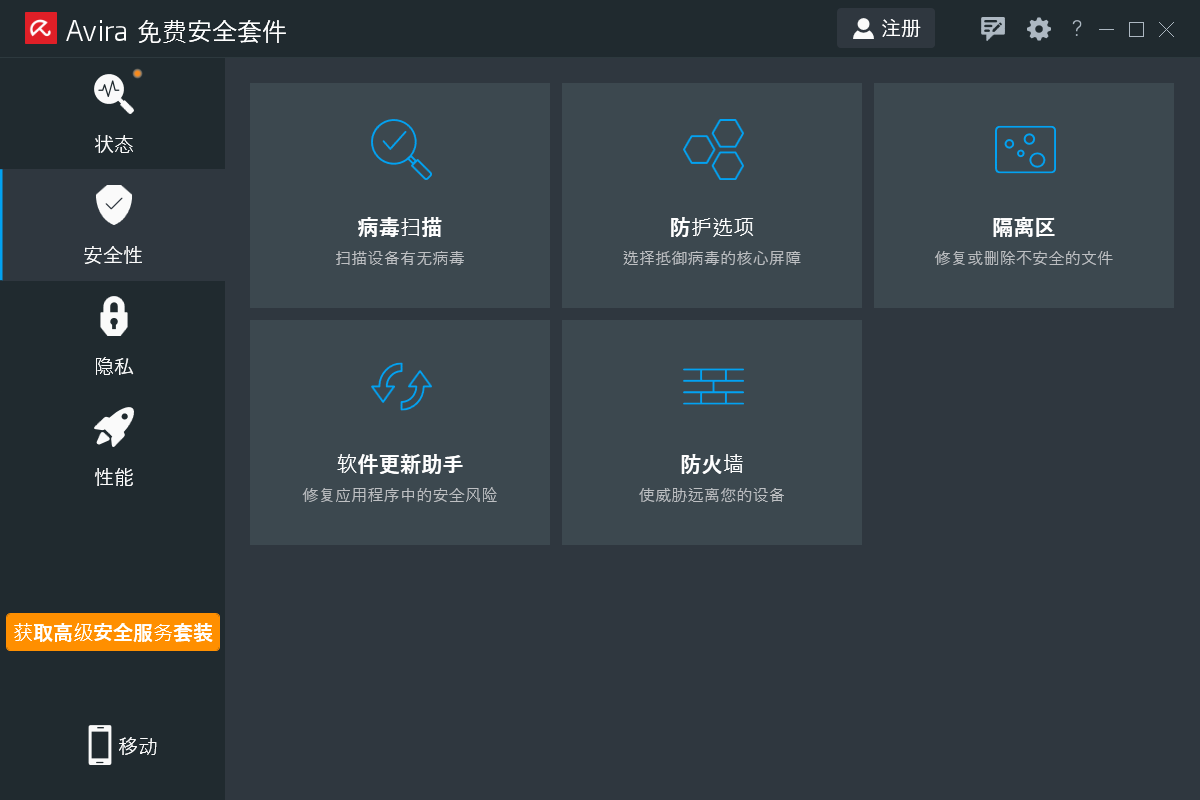
Task: Click the text 使威胁远离您的设备
Action: coord(712,495)
